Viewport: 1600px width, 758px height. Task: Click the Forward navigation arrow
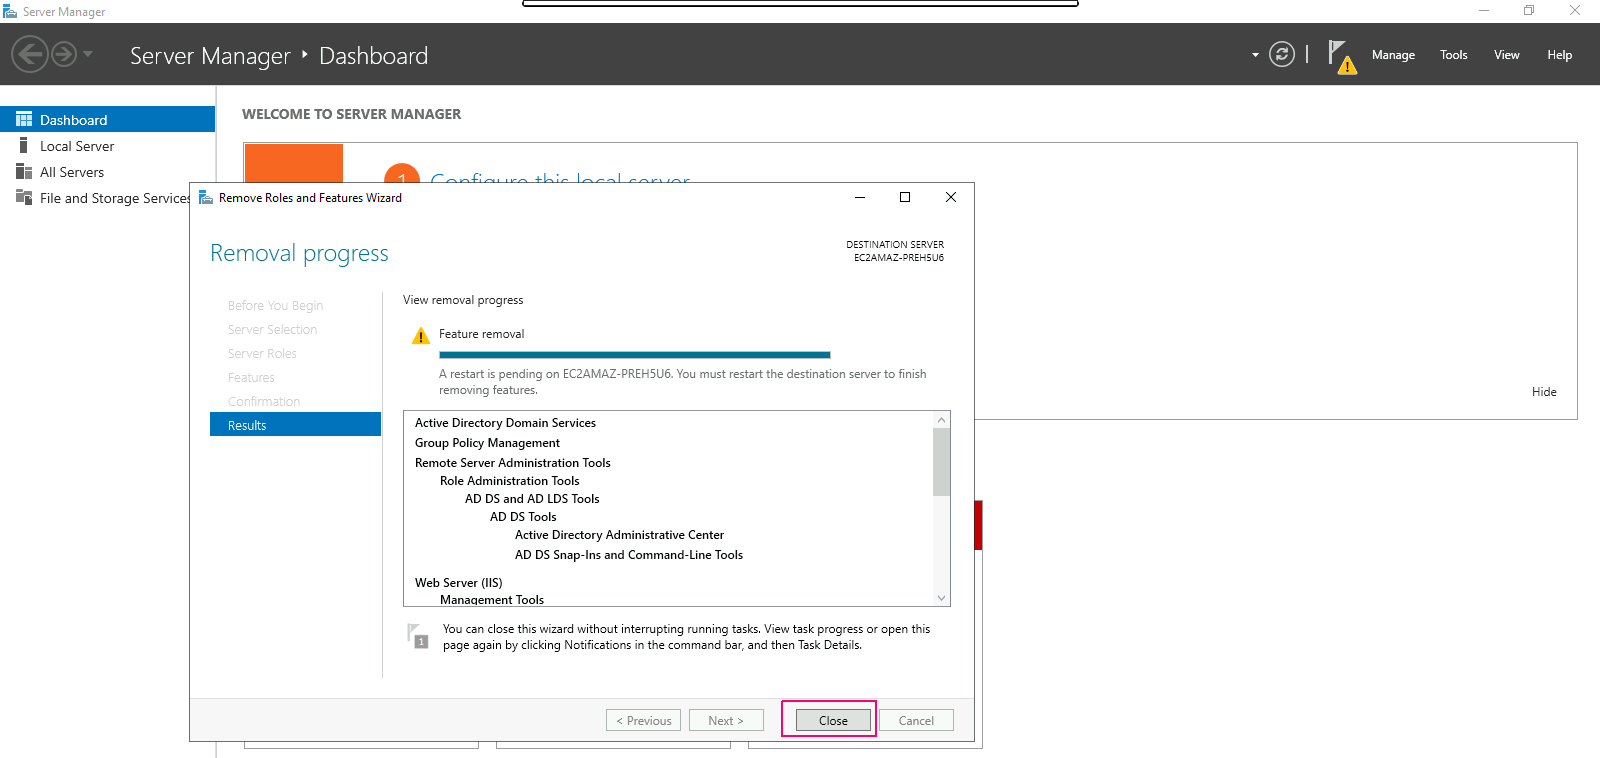point(64,54)
